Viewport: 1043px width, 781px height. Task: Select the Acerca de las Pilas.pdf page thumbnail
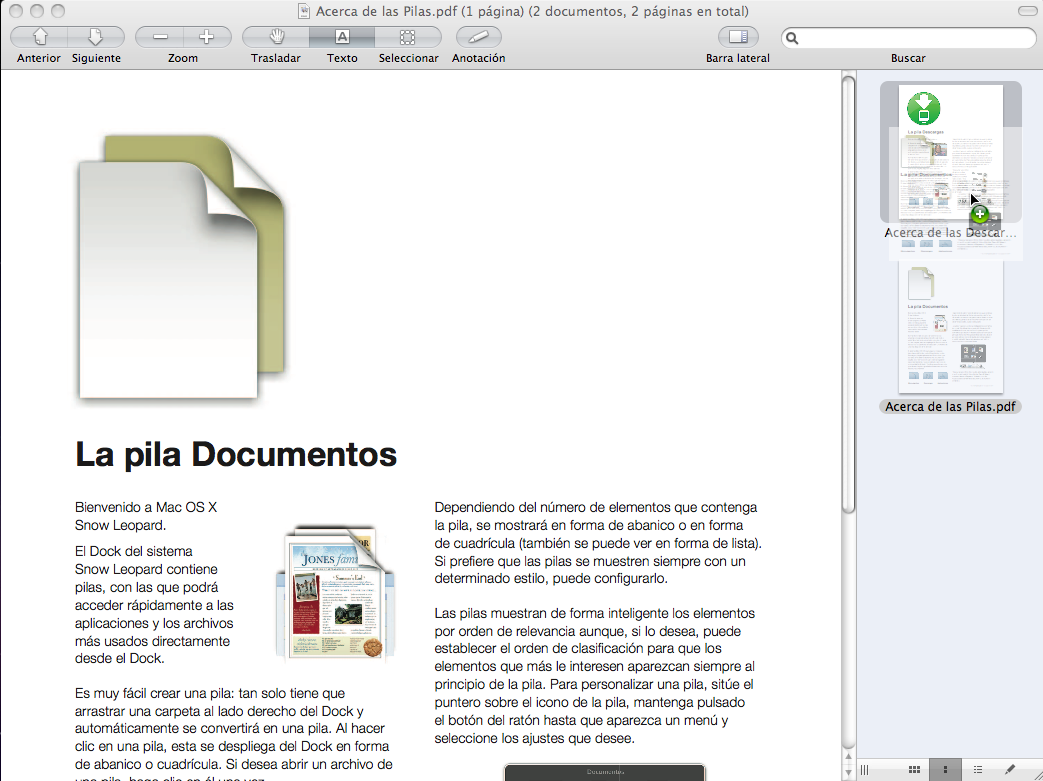coord(951,327)
